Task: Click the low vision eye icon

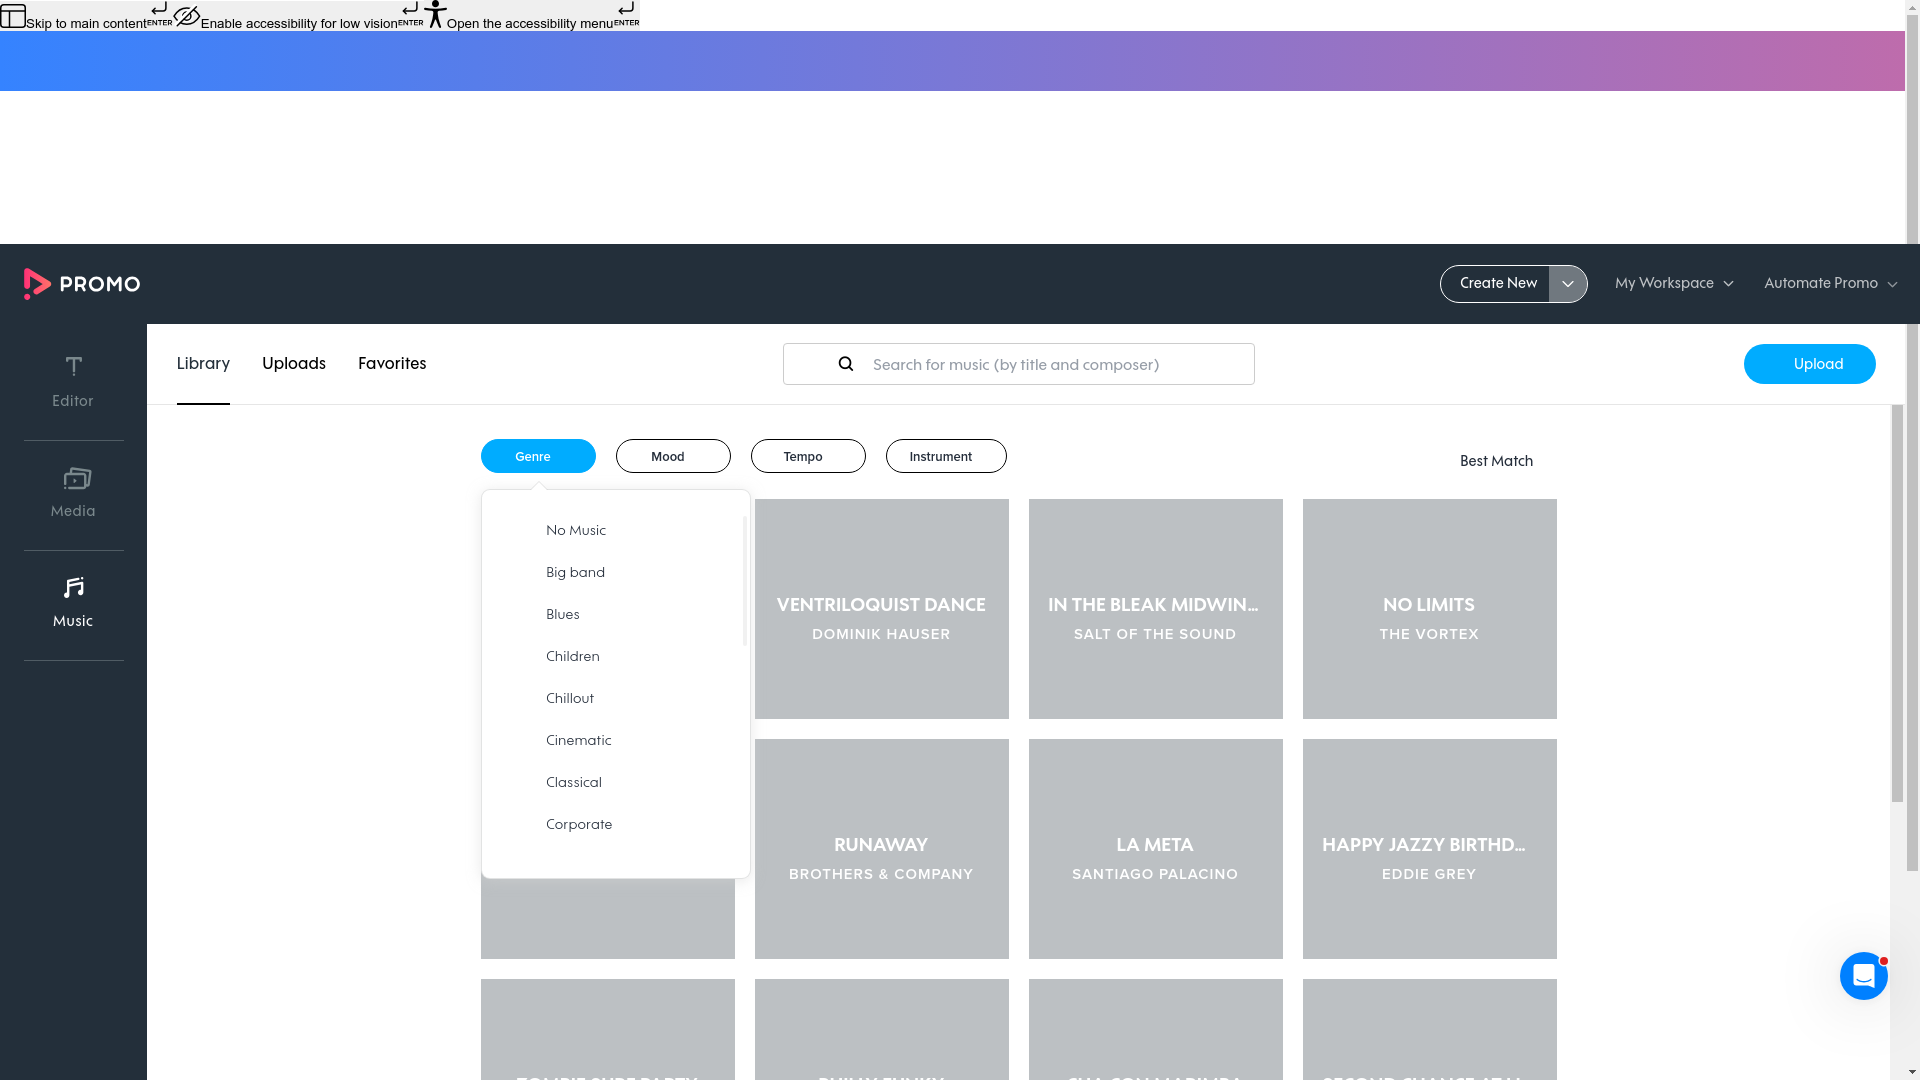Action: tap(187, 15)
